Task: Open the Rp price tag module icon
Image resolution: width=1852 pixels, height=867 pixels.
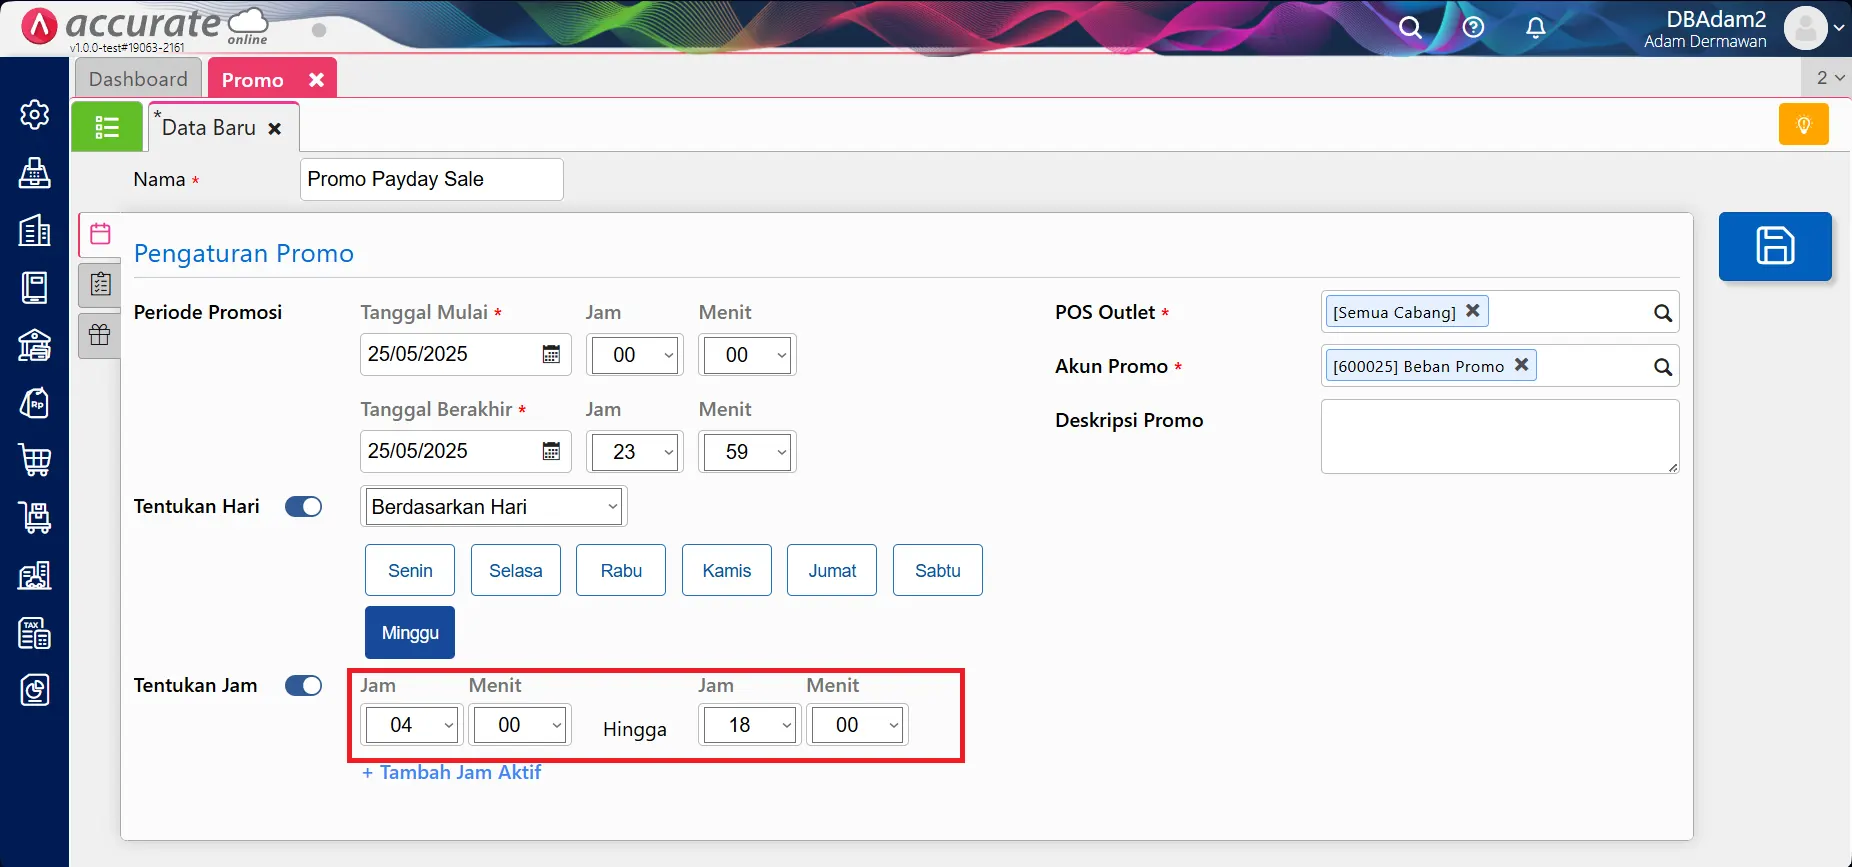Action: (x=35, y=403)
